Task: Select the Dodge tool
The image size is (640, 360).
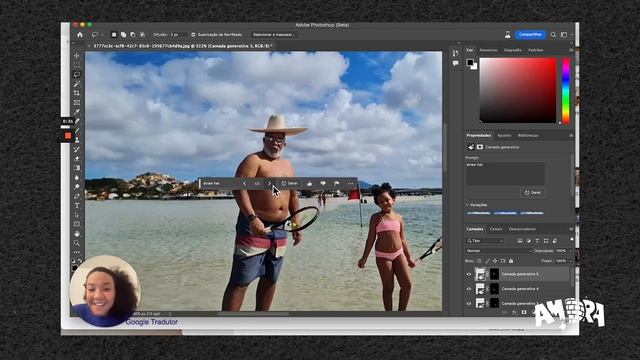Action: [x=77, y=187]
